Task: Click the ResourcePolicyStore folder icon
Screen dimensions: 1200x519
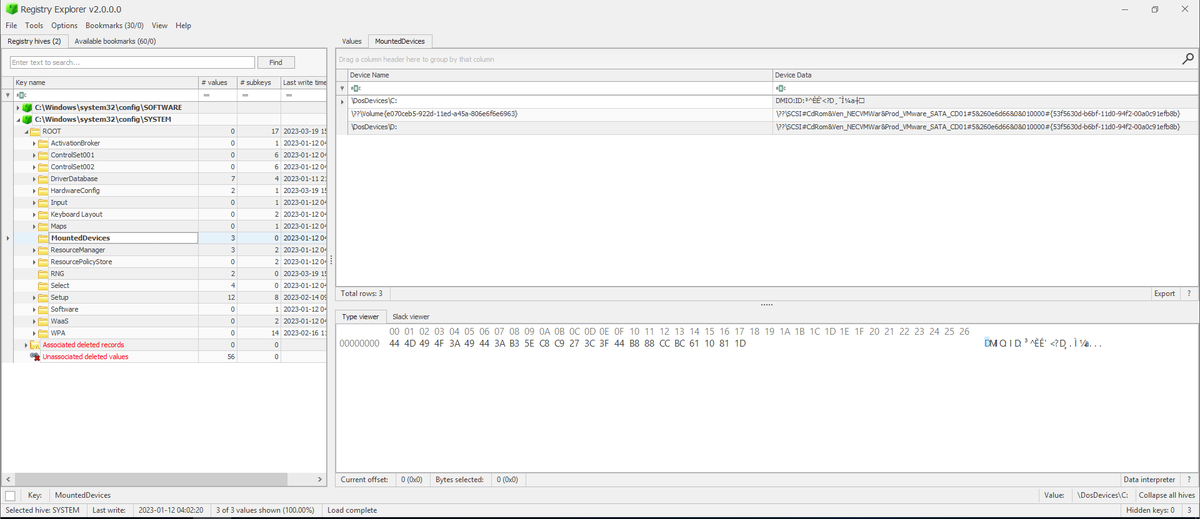Action: coord(44,261)
